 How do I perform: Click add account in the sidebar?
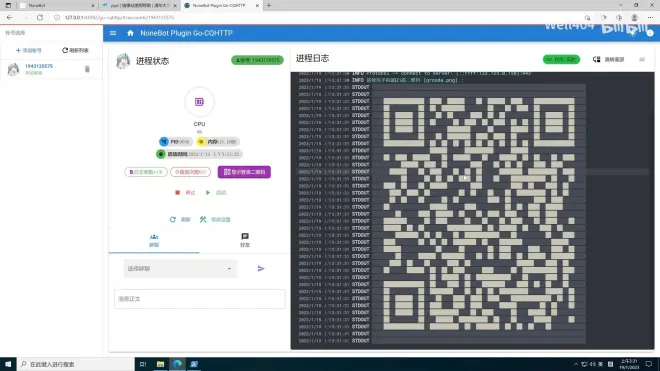point(29,50)
